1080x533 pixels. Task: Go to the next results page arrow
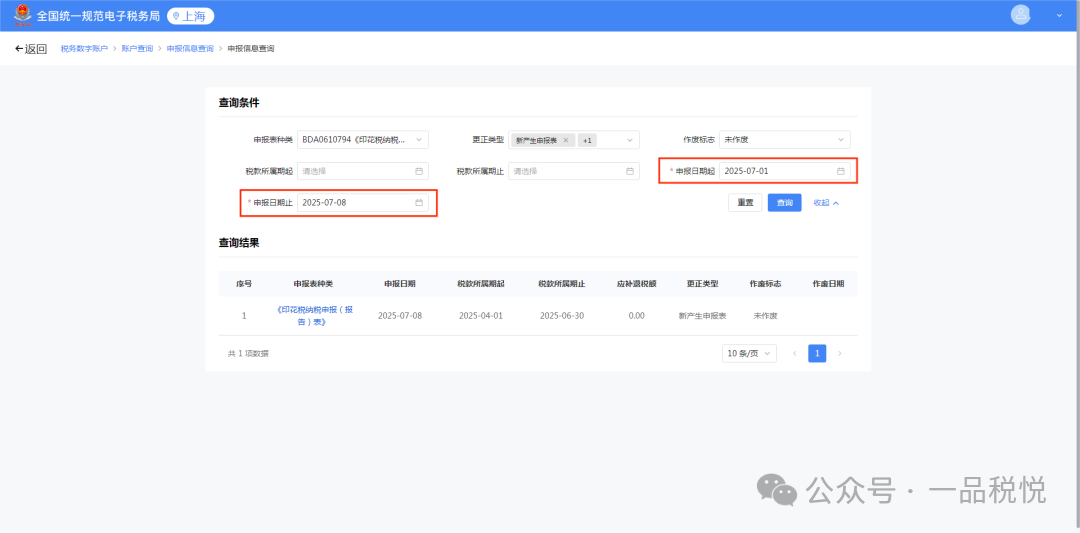[840, 353]
